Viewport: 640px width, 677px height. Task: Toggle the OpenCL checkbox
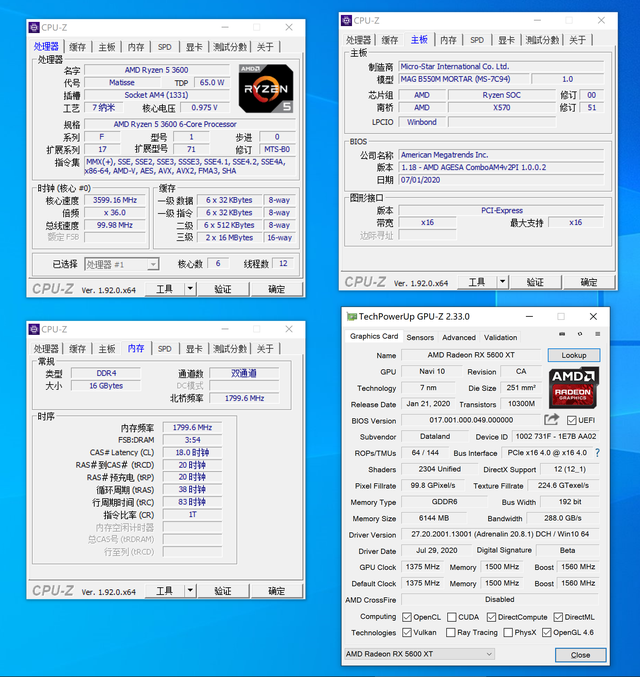click(x=406, y=617)
